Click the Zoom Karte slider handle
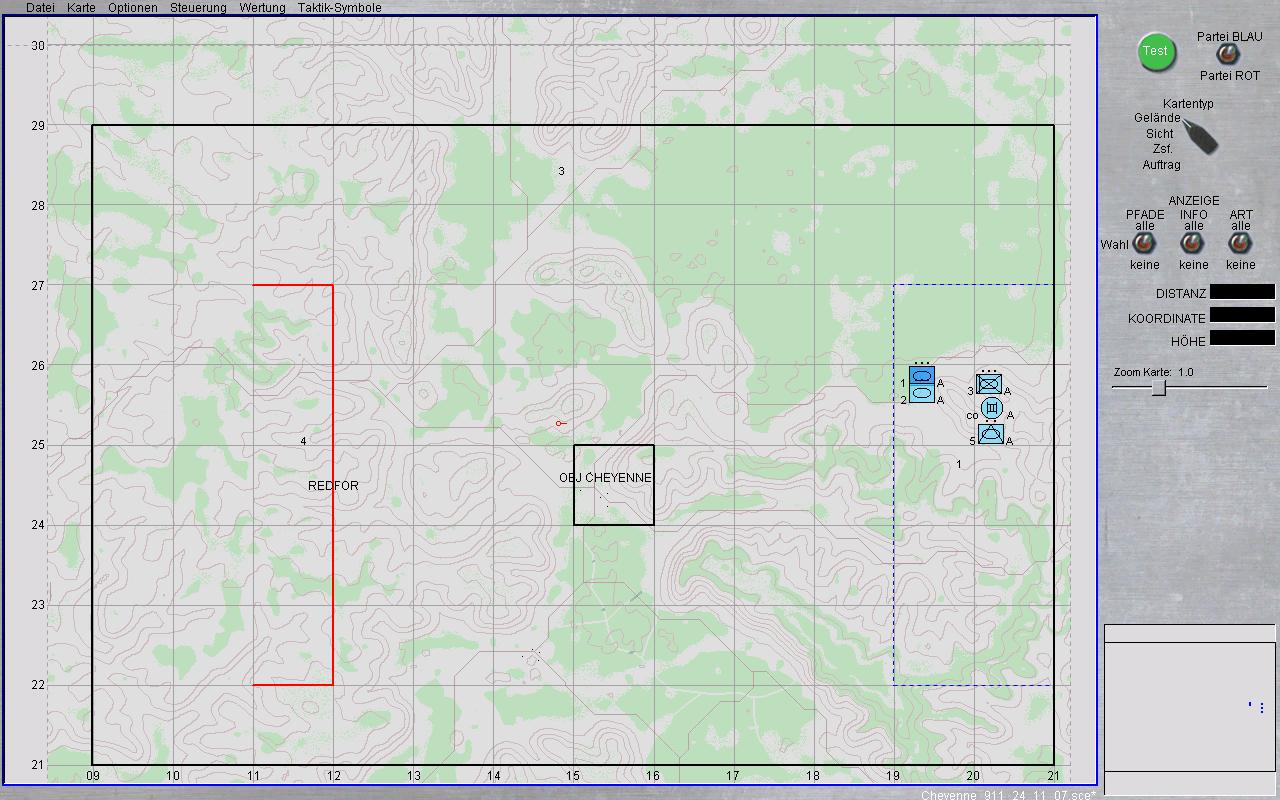The height and width of the screenshot is (800, 1280). (1158, 388)
